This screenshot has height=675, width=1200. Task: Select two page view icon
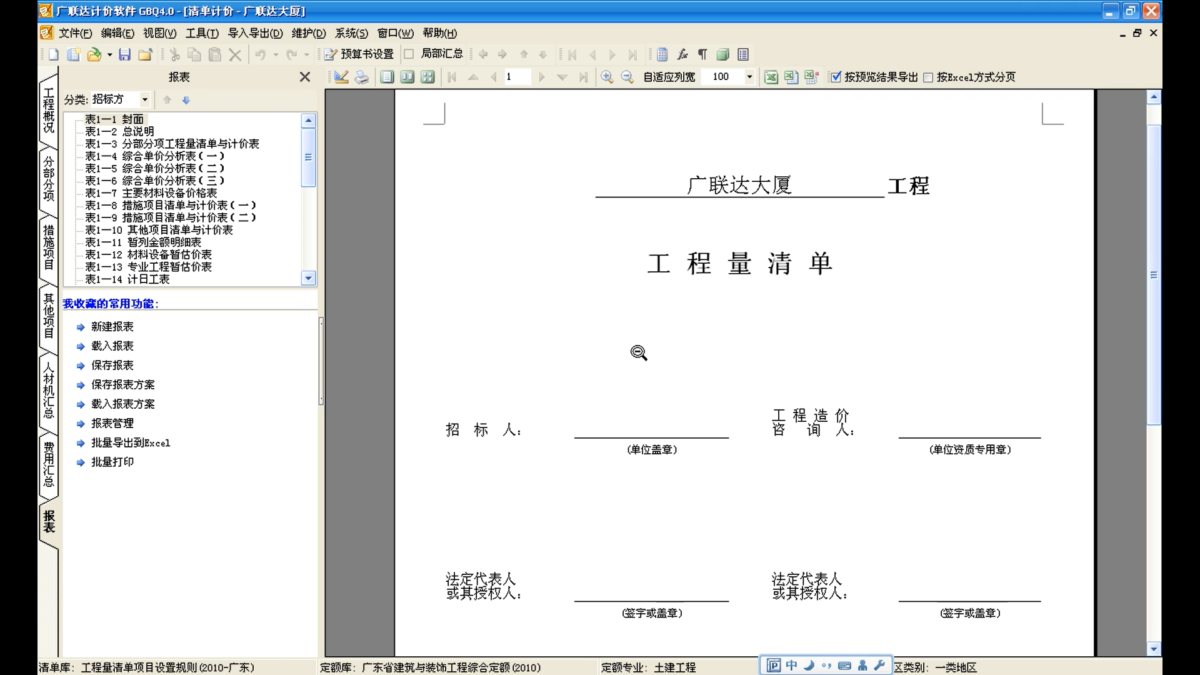407,77
